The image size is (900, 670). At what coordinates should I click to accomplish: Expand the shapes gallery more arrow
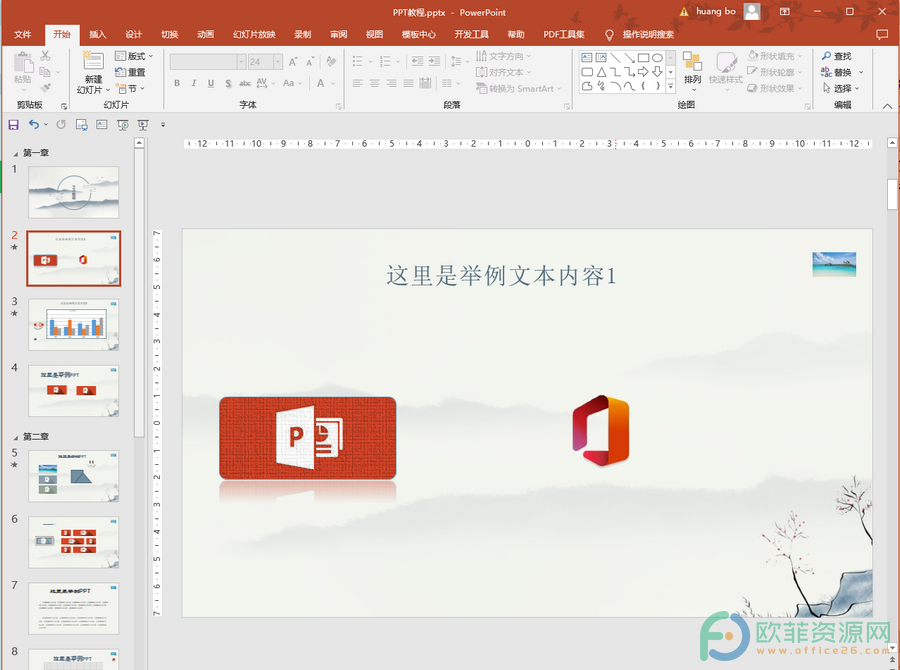[670, 86]
